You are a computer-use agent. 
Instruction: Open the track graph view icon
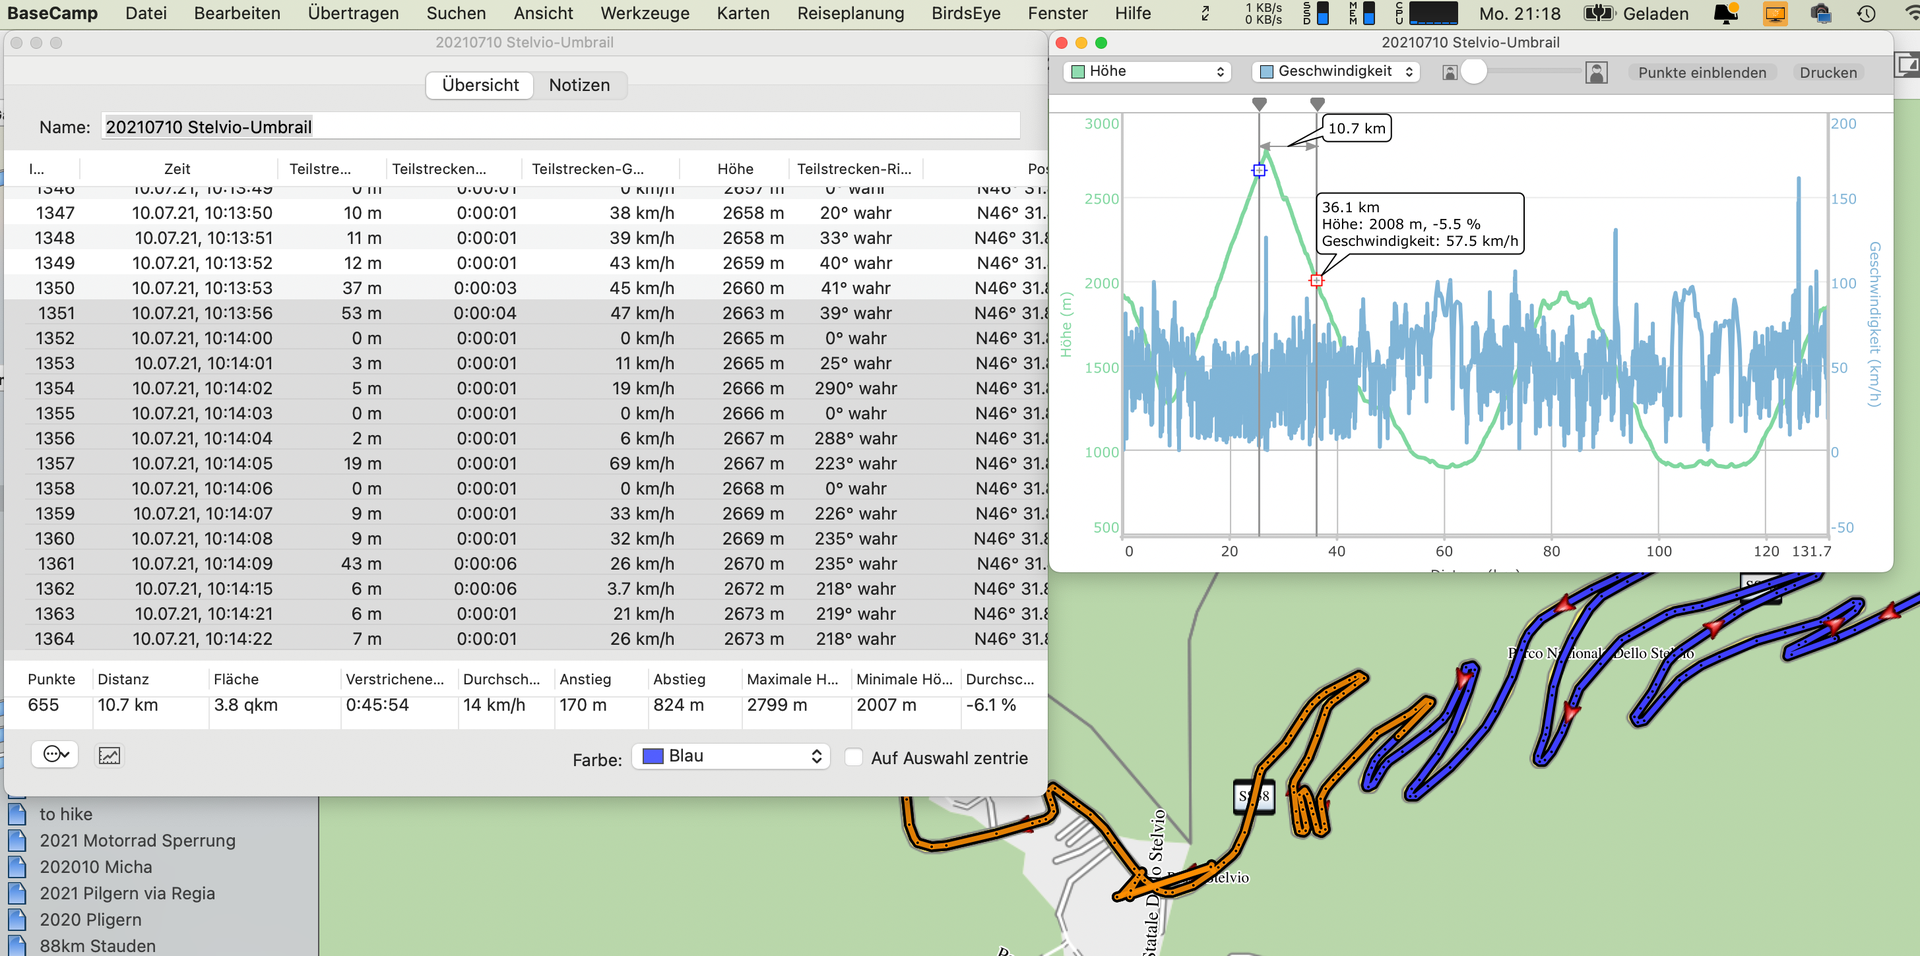pyautogui.click(x=109, y=756)
